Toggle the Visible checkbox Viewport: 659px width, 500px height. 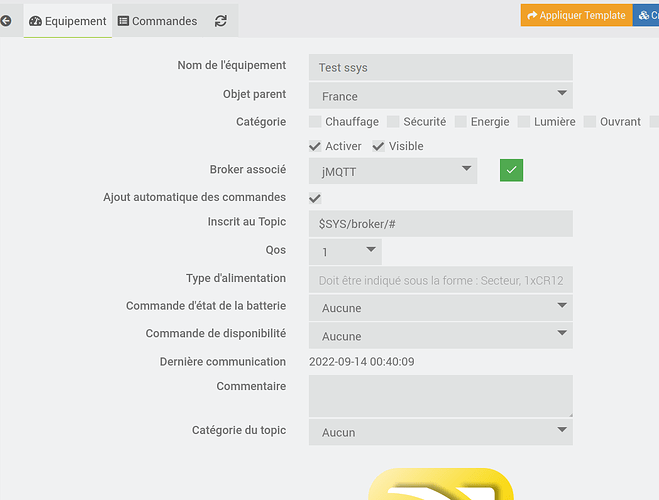[378, 146]
